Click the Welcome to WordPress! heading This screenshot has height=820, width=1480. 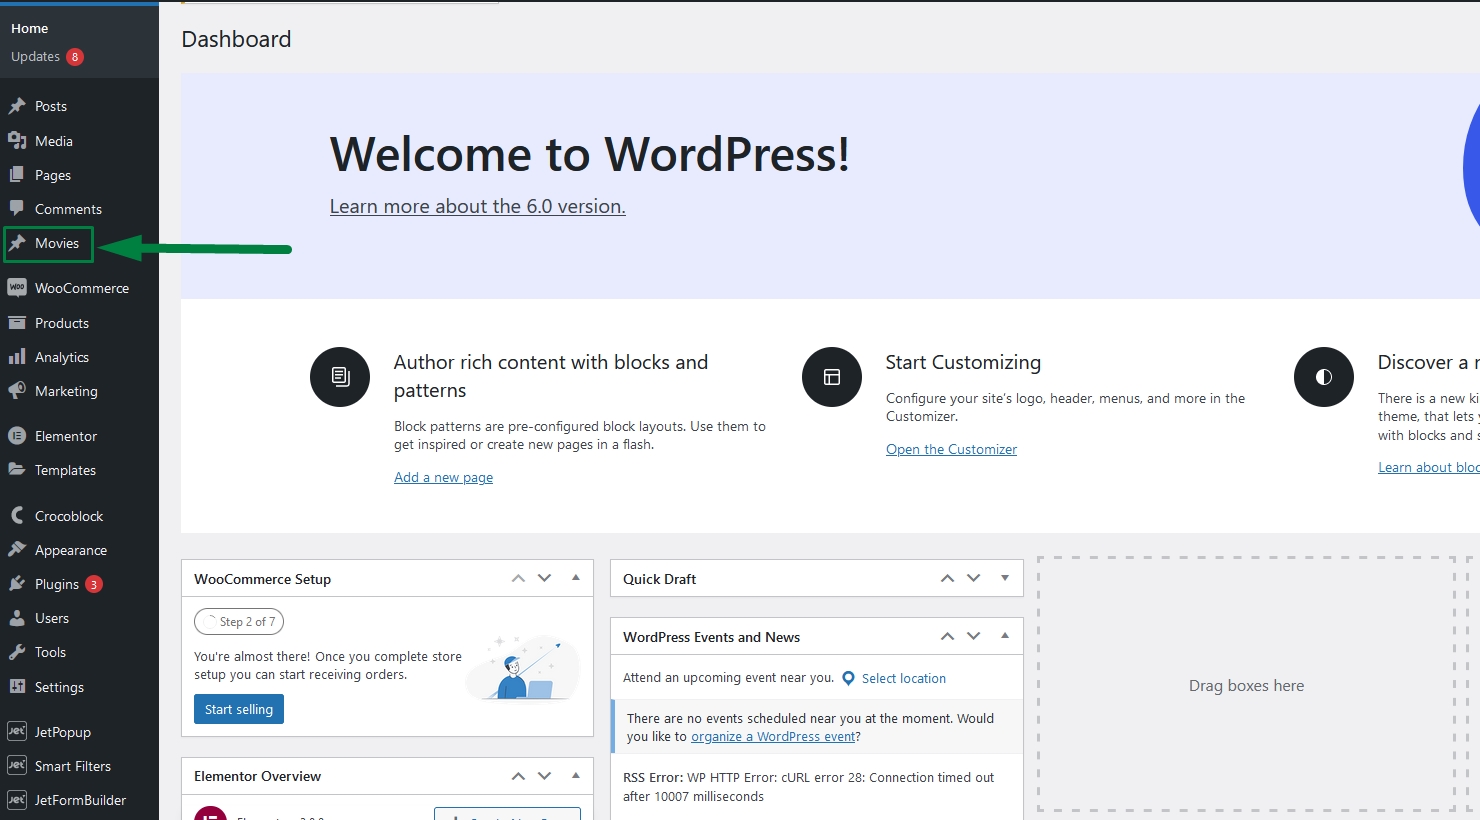coord(590,154)
